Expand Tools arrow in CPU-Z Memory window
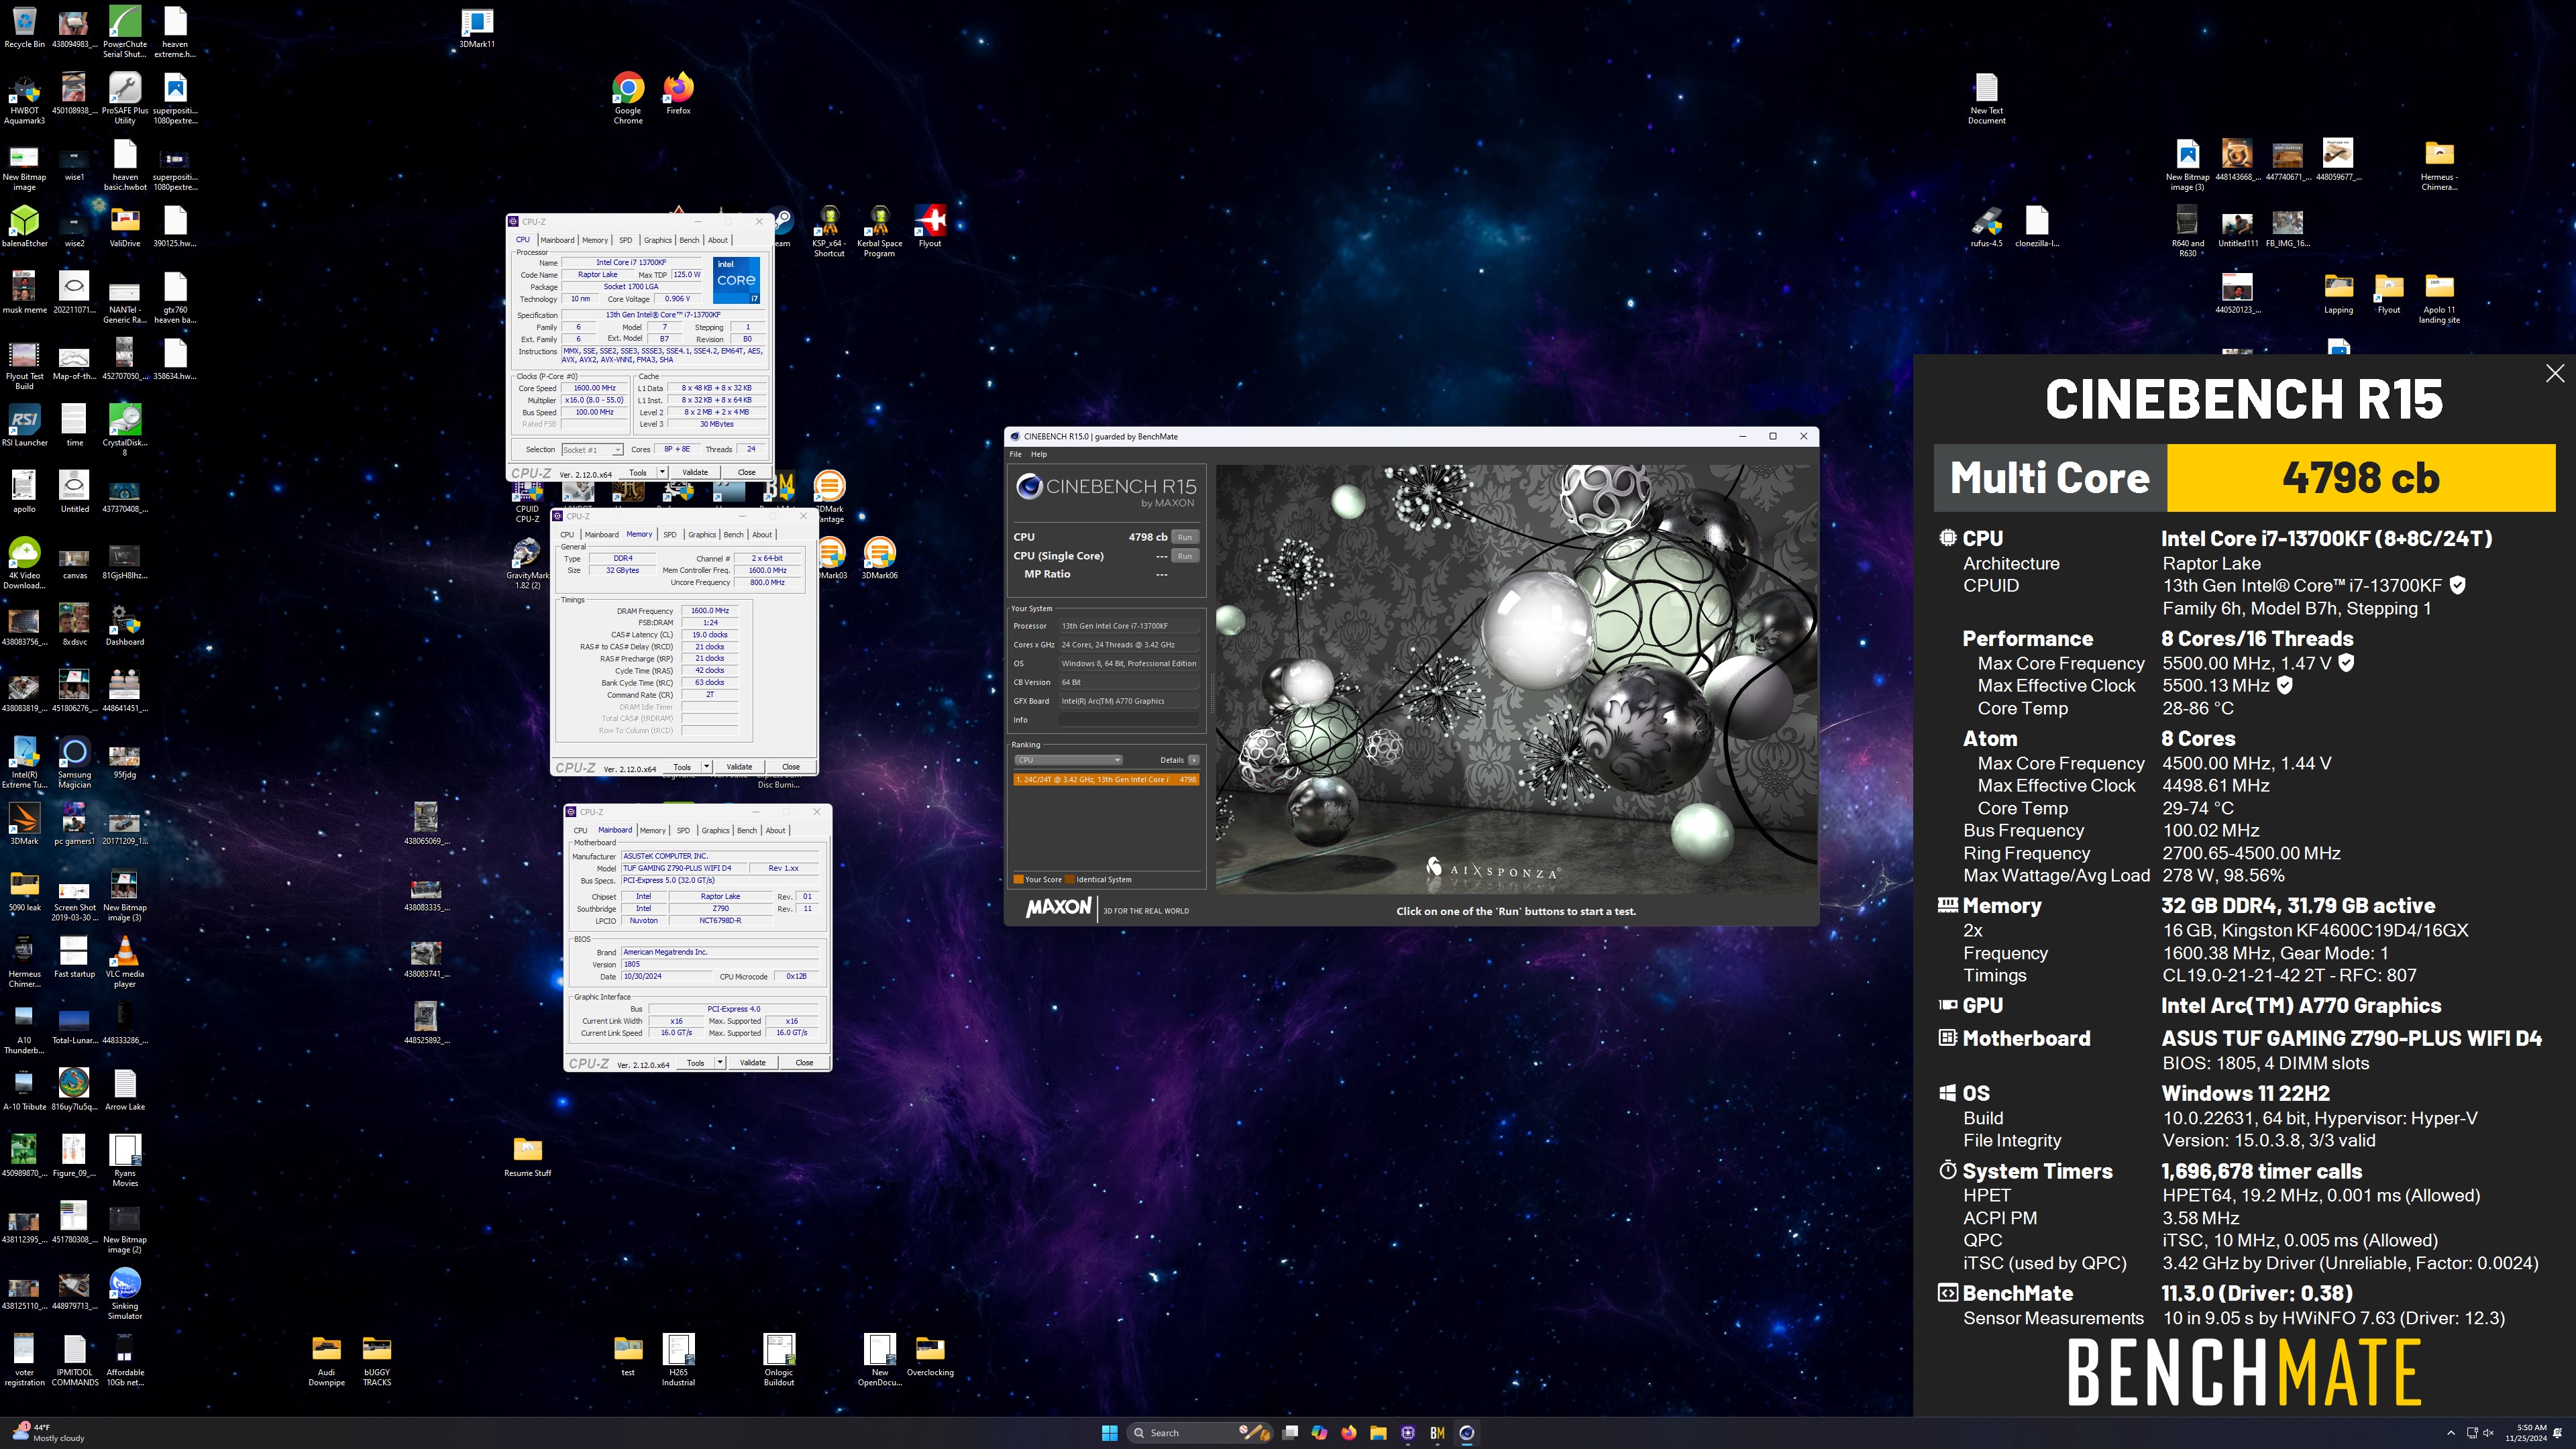2576x1449 pixels. point(706,767)
